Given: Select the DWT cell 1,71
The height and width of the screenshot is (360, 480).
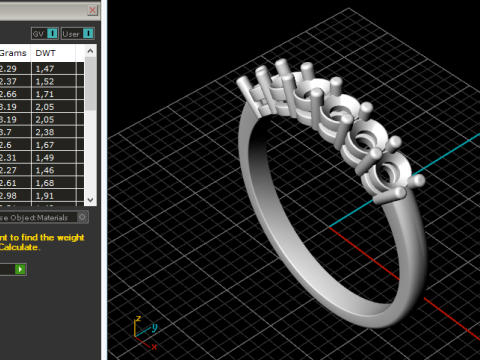Looking at the screenshot, I should tap(54, 94).
